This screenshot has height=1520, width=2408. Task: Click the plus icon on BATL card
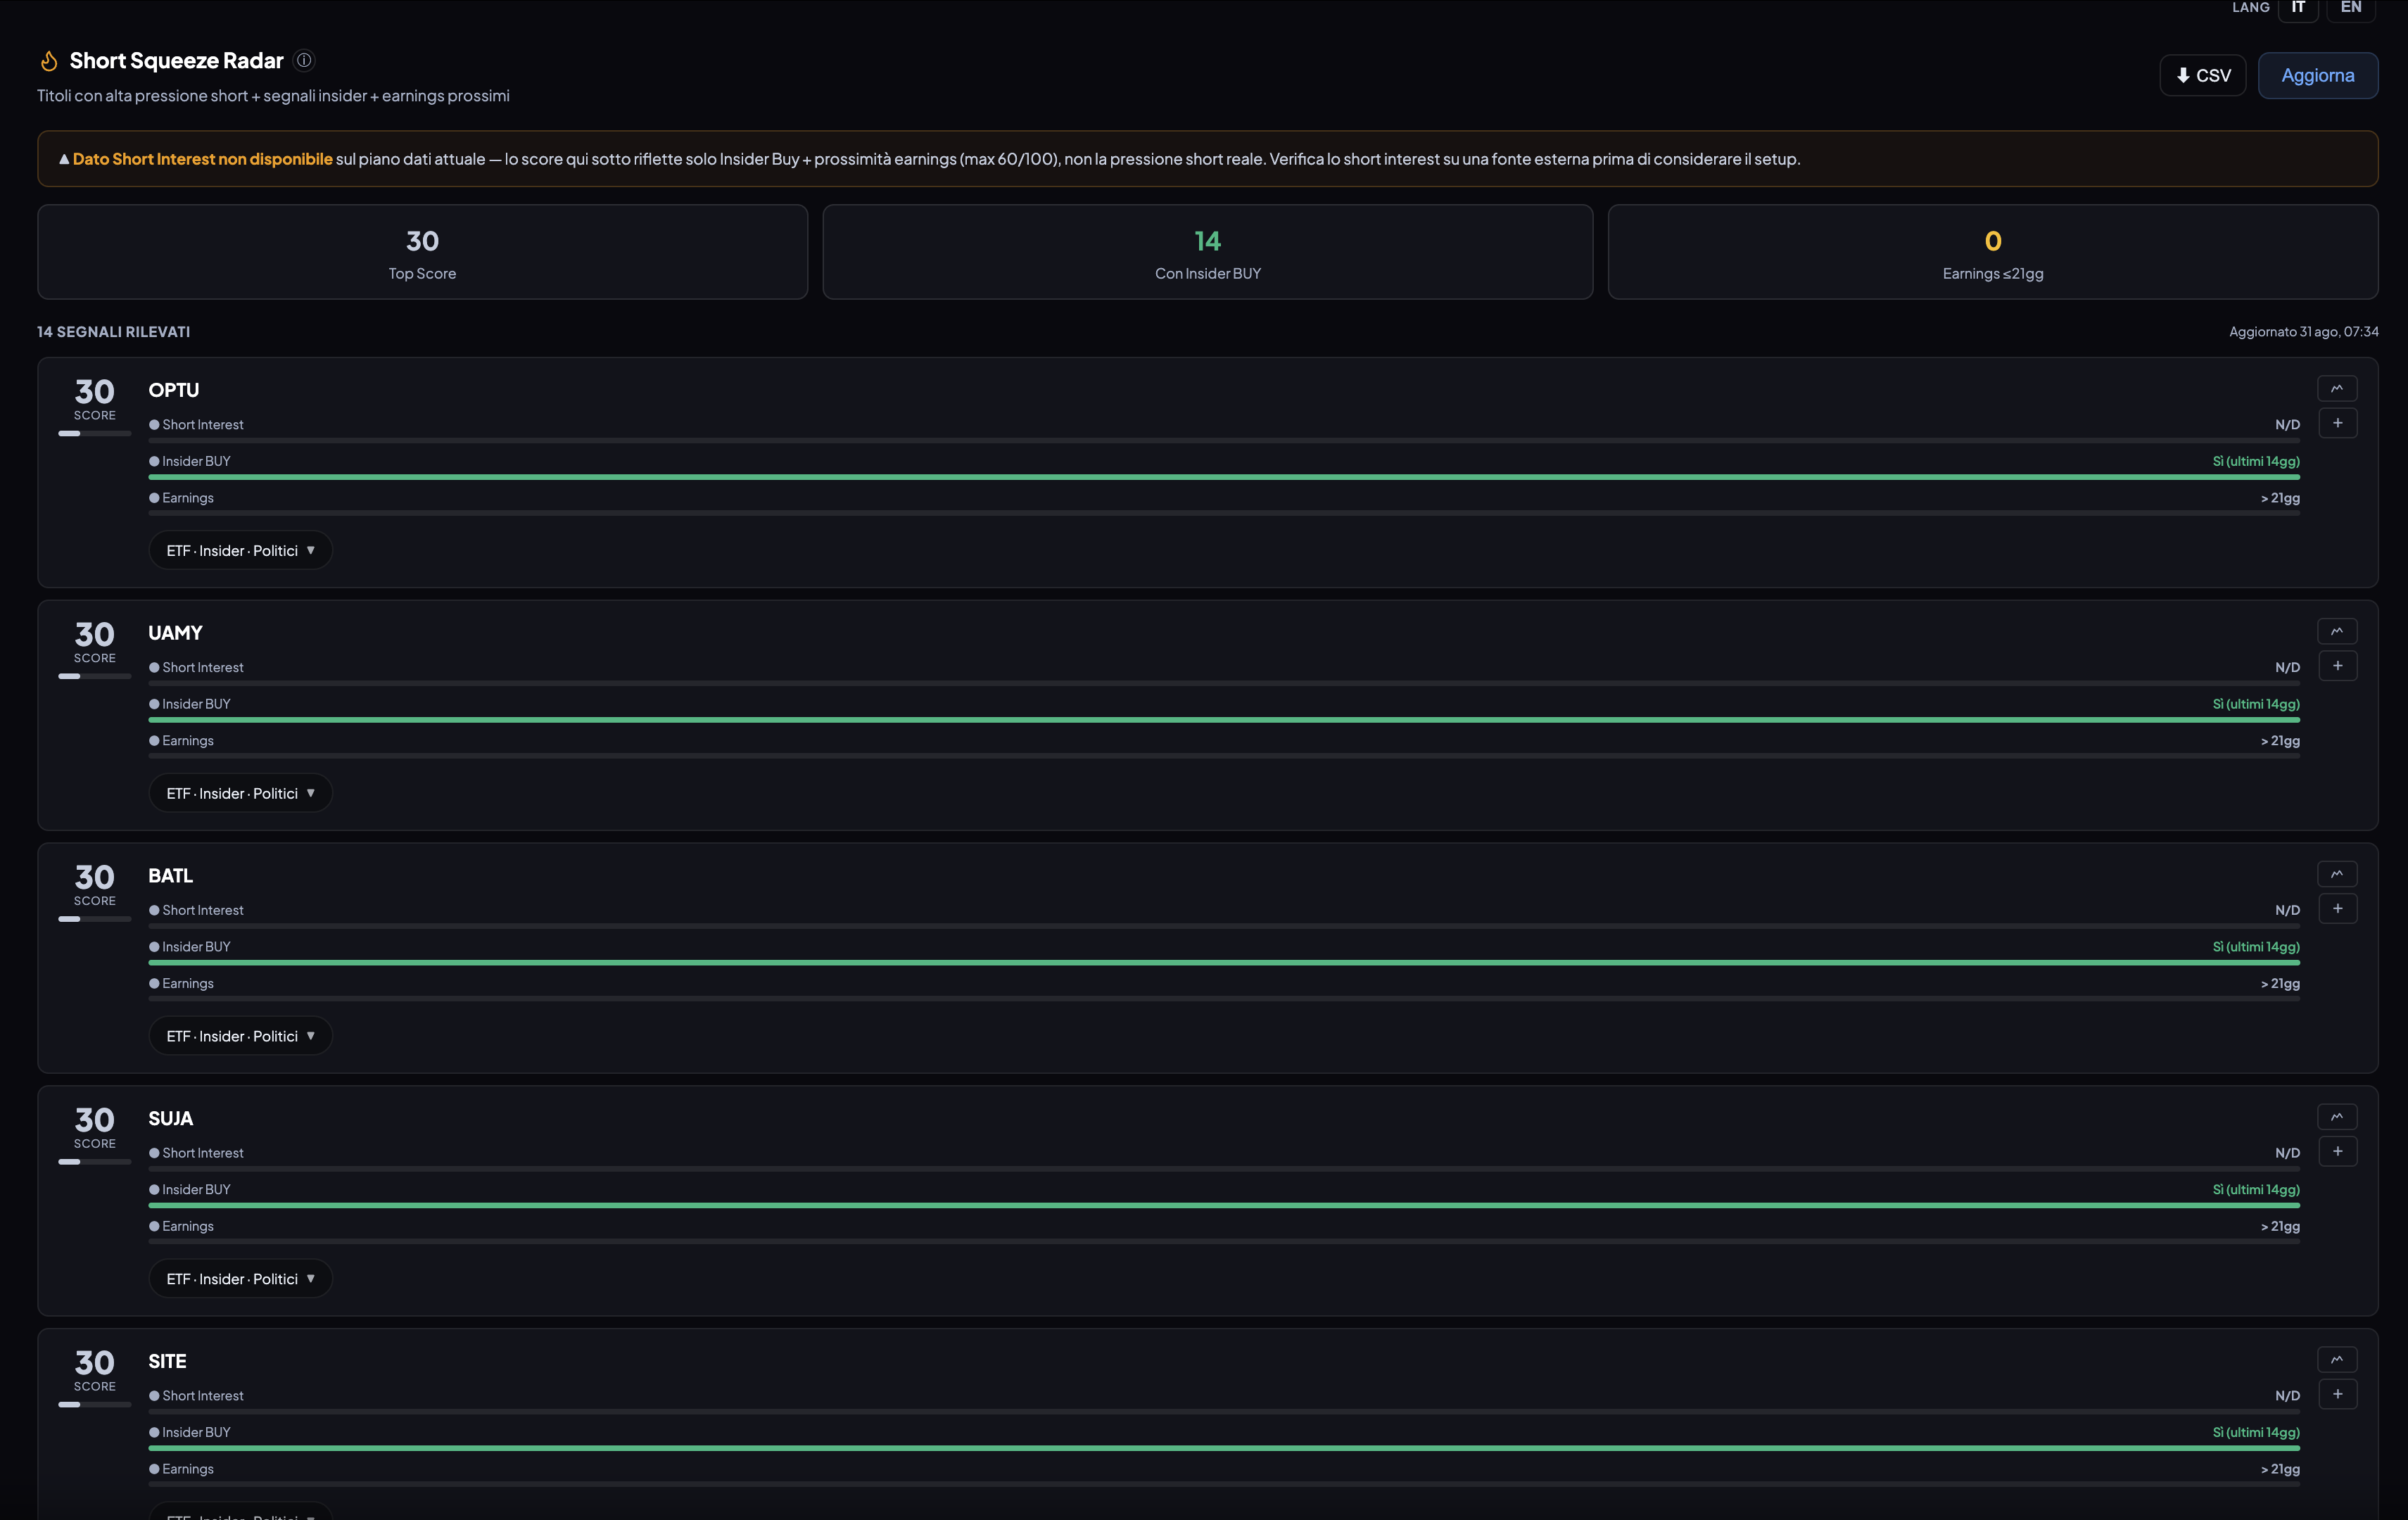[x=2337, y=909]
